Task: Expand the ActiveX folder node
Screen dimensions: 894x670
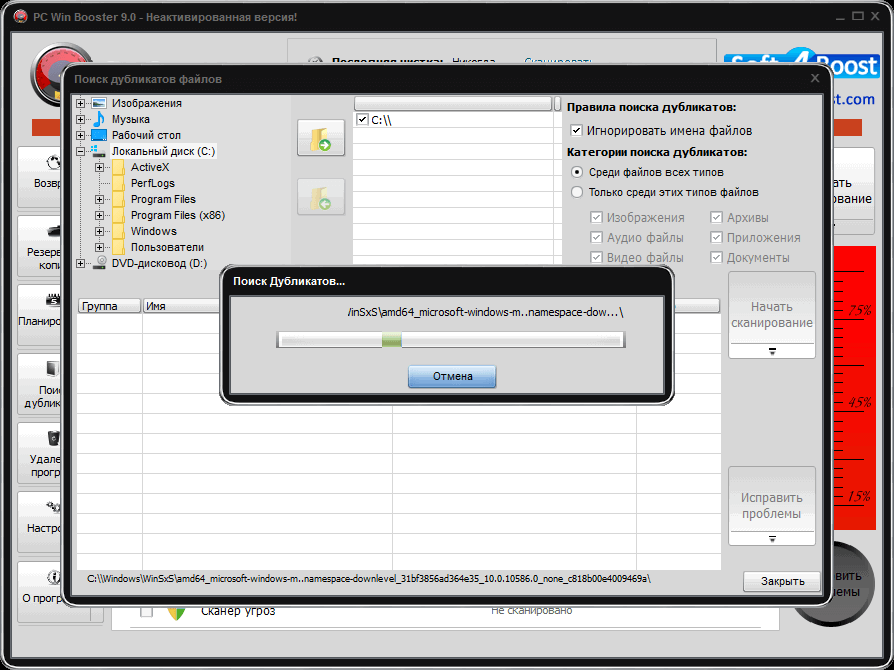Action: click(100, 167)
